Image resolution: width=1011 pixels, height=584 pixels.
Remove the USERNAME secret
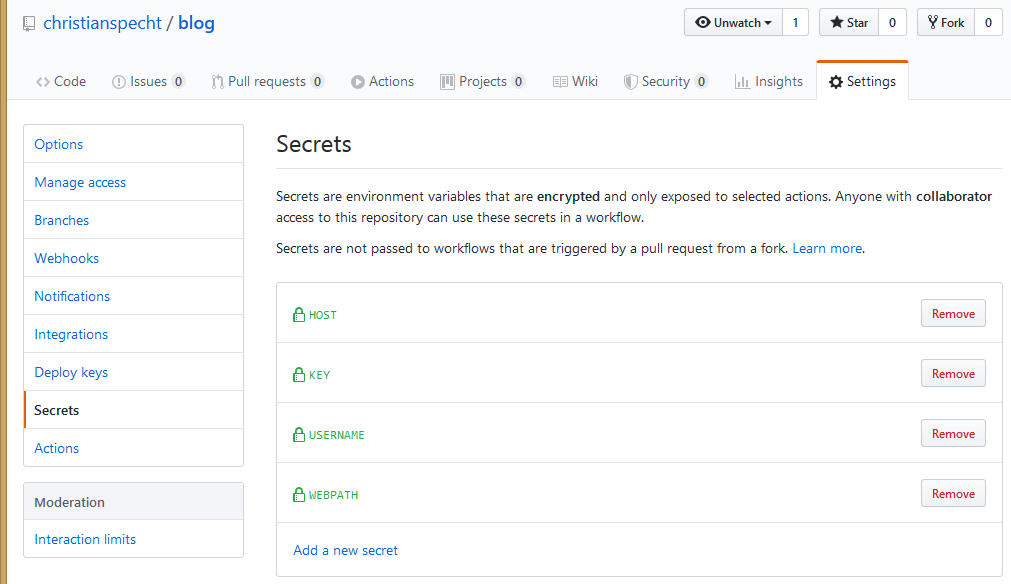(951, 433)
